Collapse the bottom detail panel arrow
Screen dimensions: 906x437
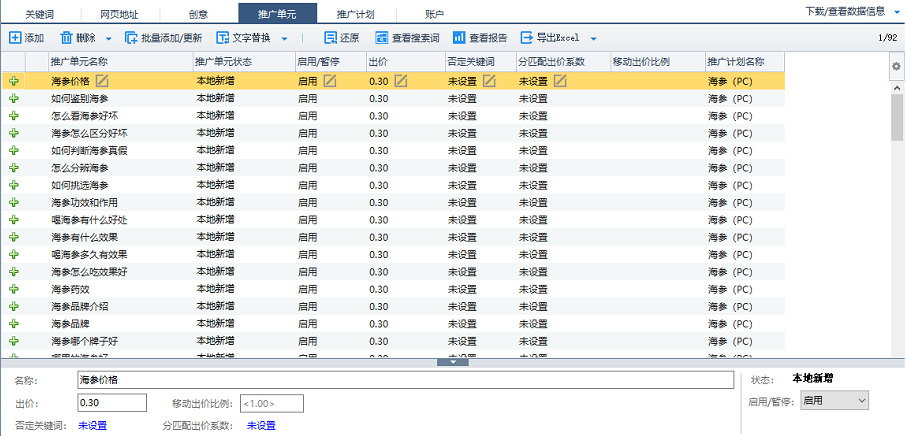(452, 362)
